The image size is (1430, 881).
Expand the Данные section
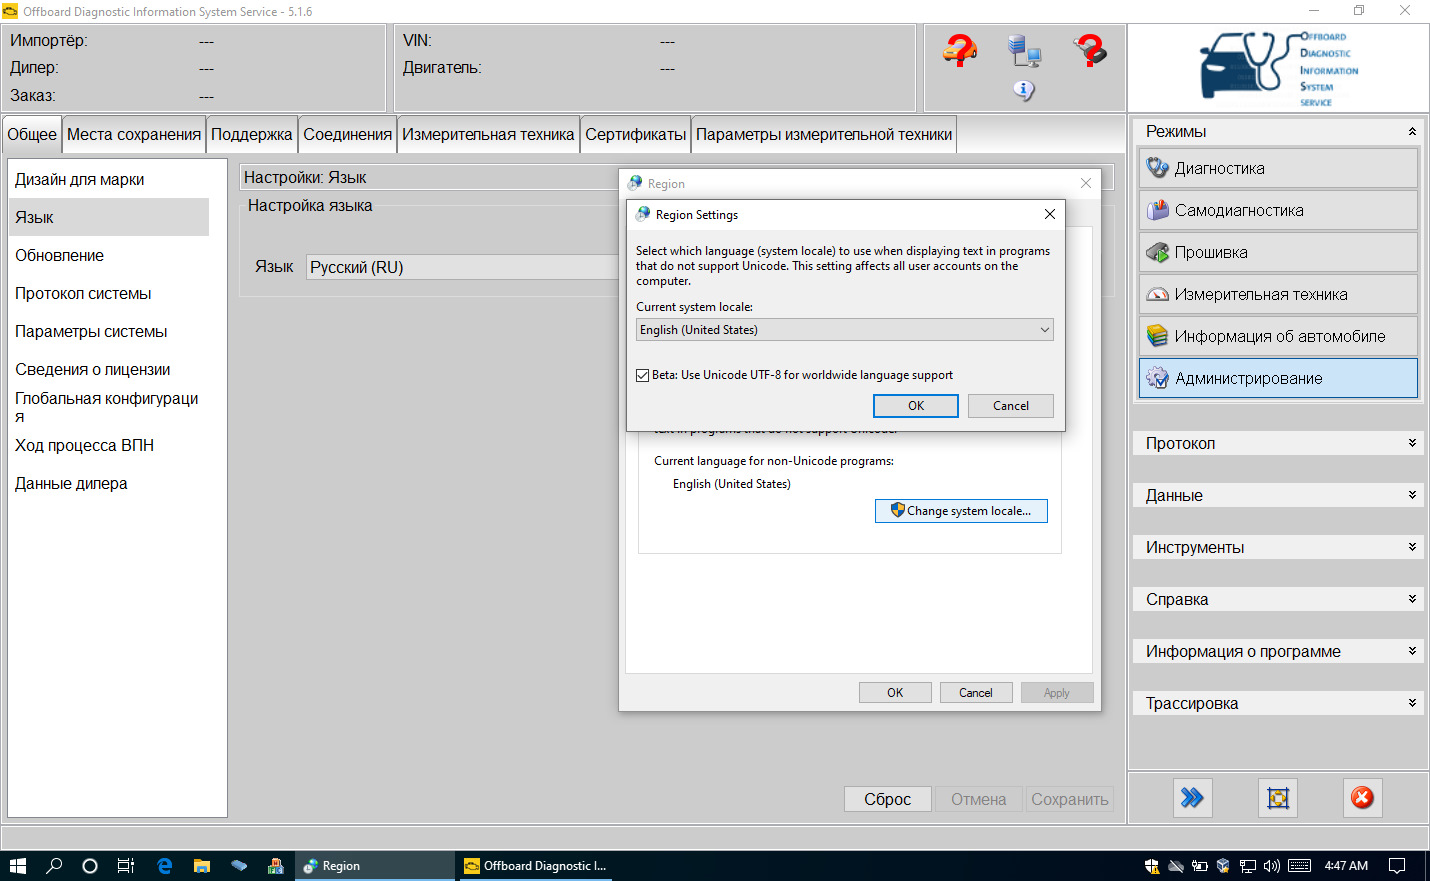click(x=1412, y=495)
